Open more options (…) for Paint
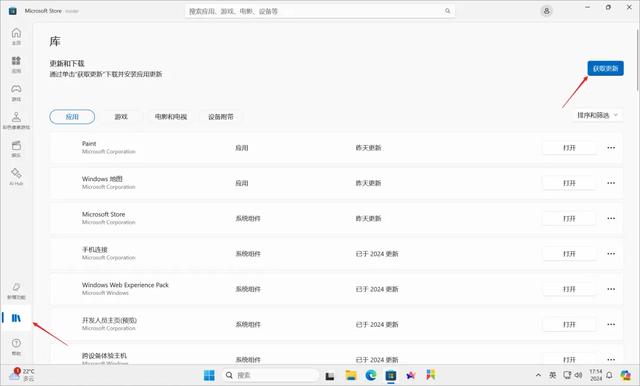 coord(611,148)
